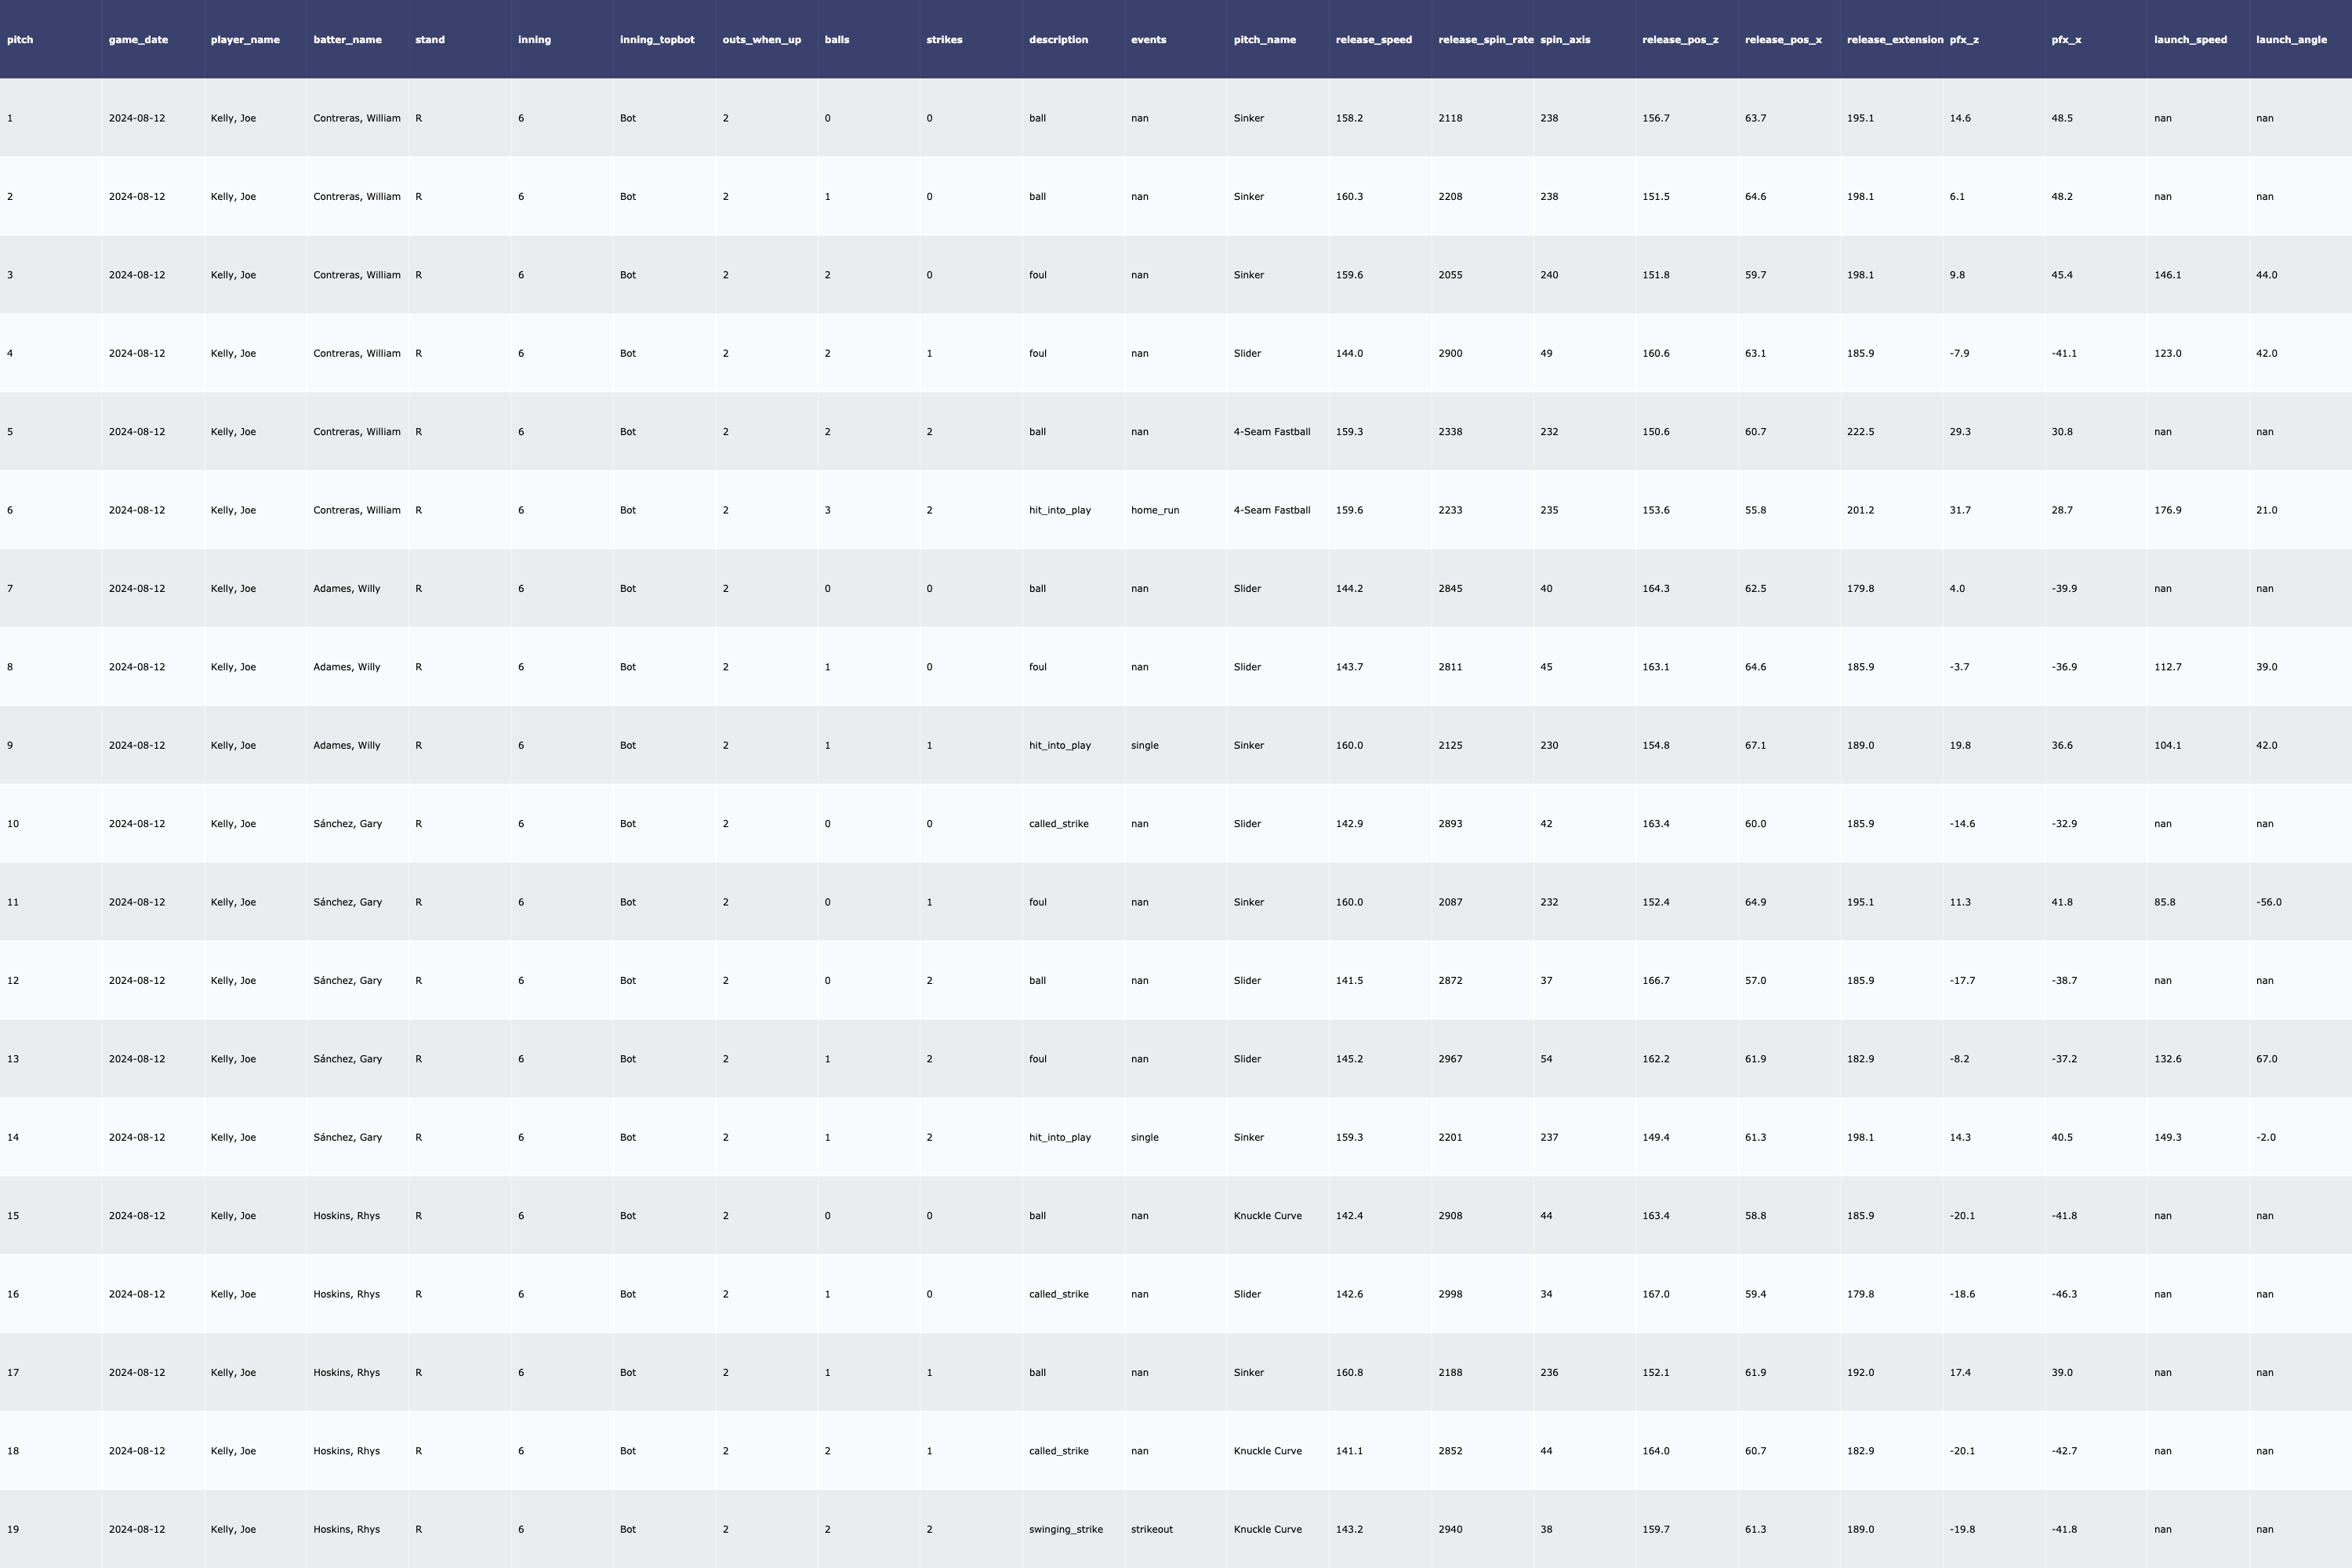Select the single event in row 14
This screenshot has width=2352, height=1568.
(x=1144, y=1137)
